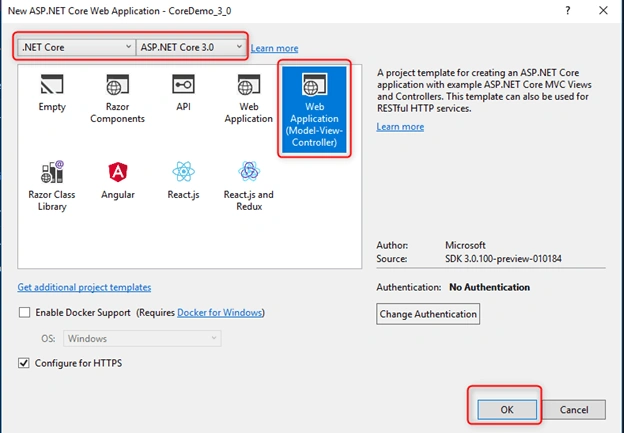
Task: Dismiss dialog with Cancel button
Action: [x=574, y=410]
